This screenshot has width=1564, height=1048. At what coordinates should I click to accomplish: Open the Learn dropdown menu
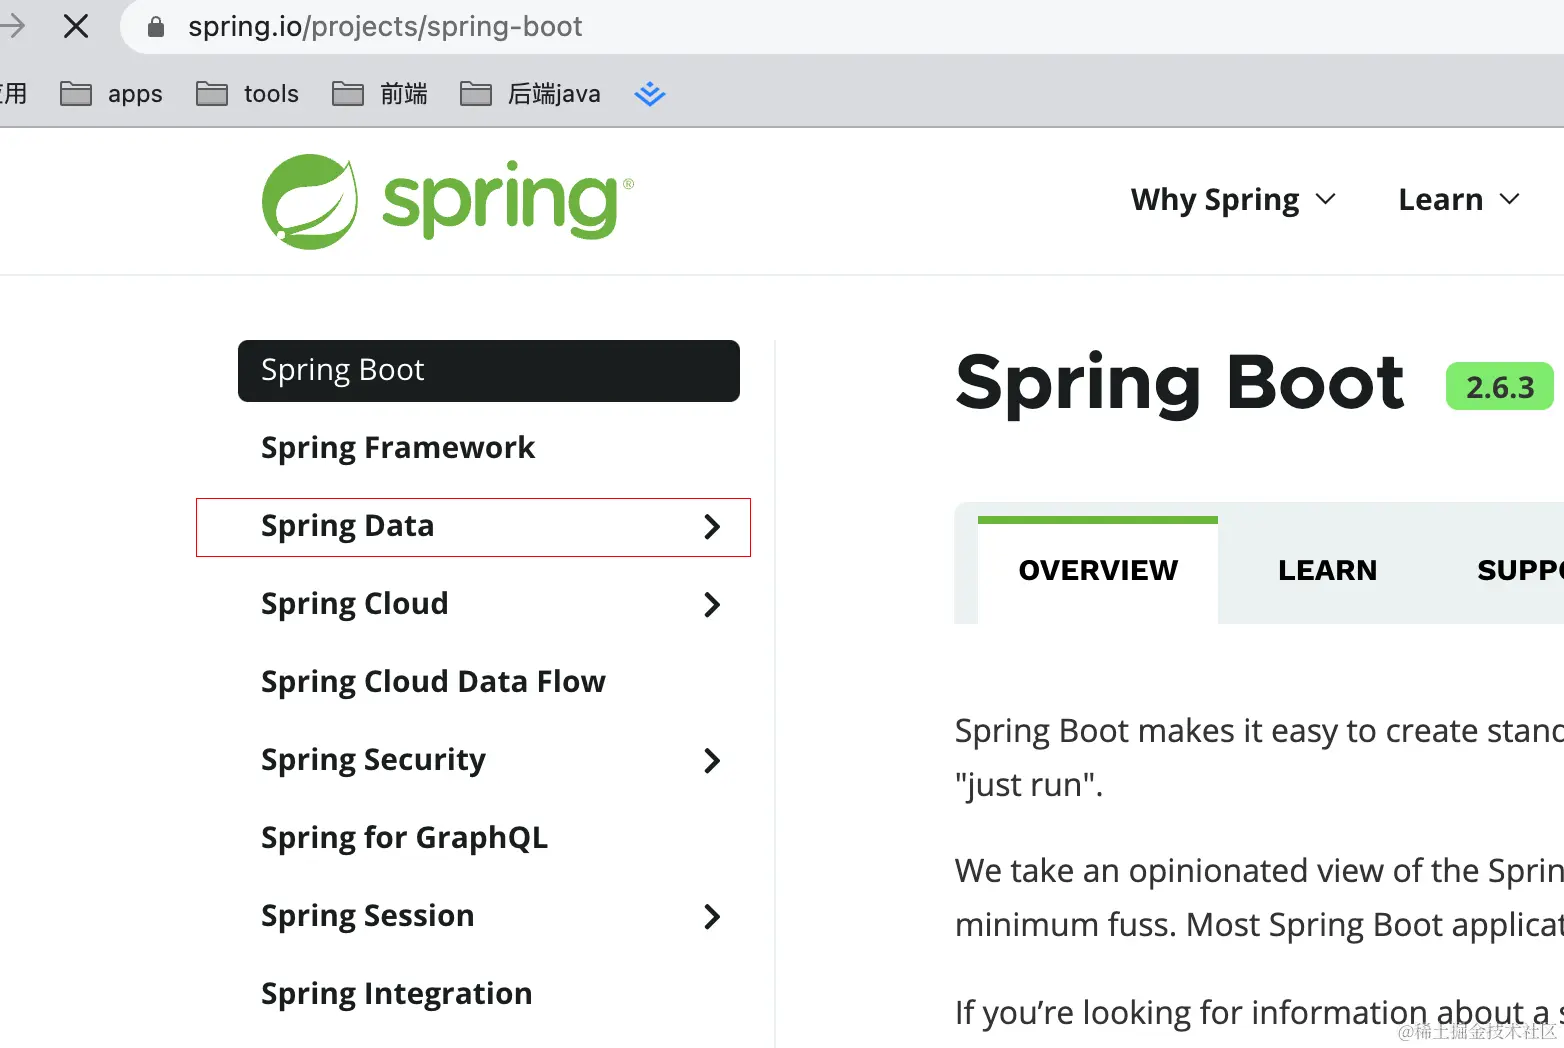coord(1459,200)
